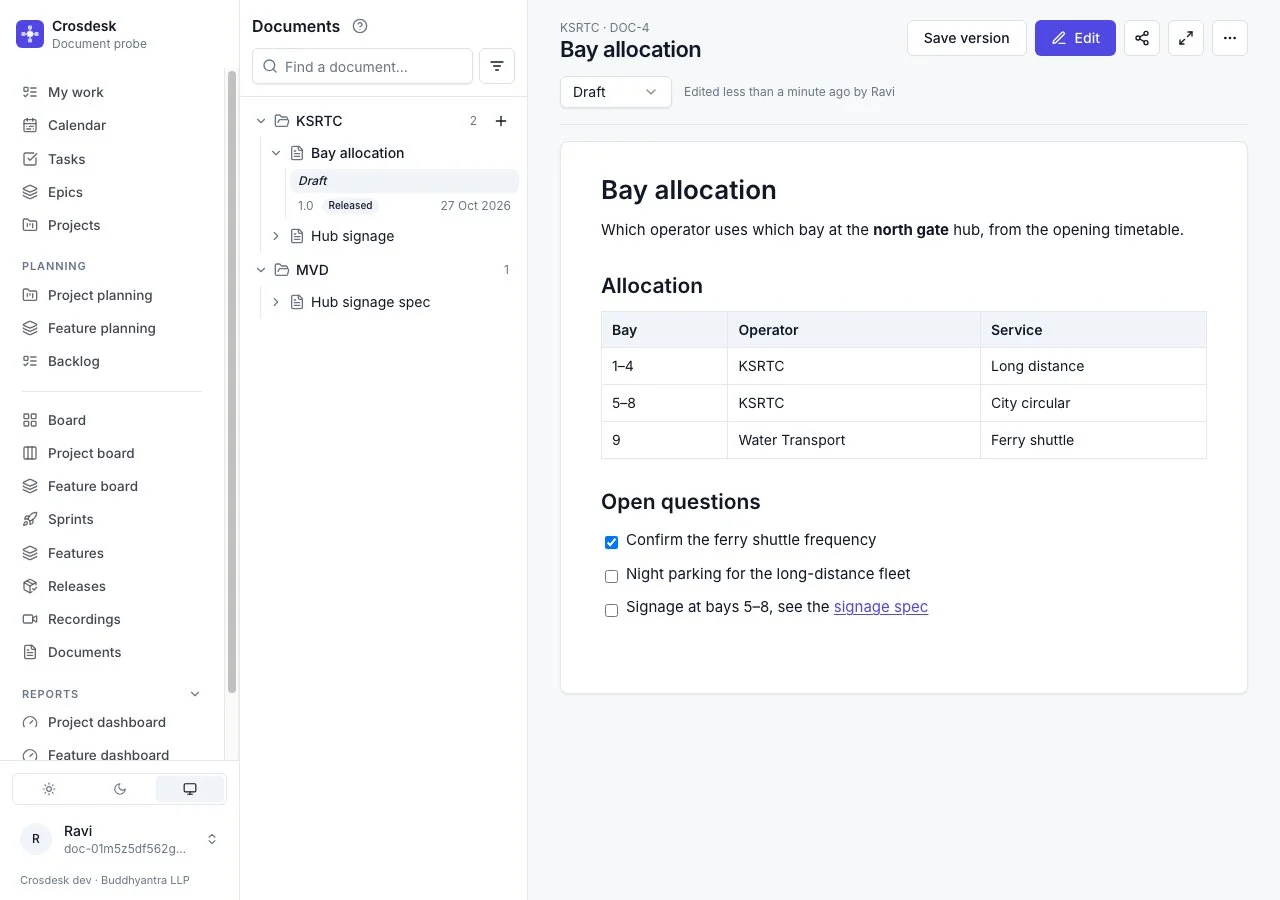
Task: Open the more actions ellipsis menu
Action: click(x=1230, y=38)
